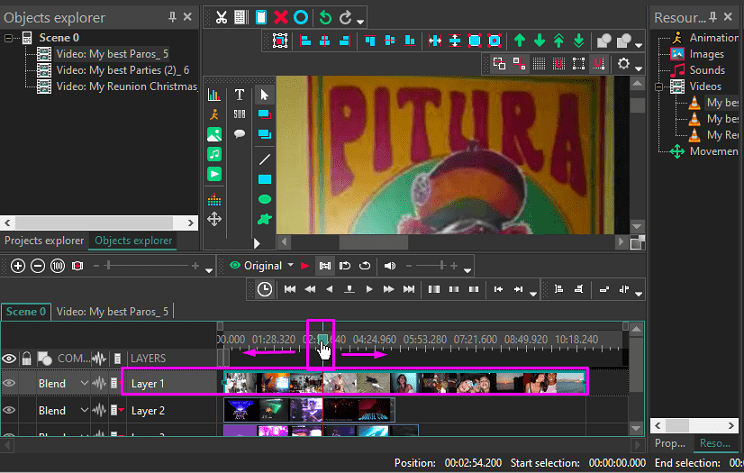Select the Text tool T icon
744x473 pixels.
239,95
